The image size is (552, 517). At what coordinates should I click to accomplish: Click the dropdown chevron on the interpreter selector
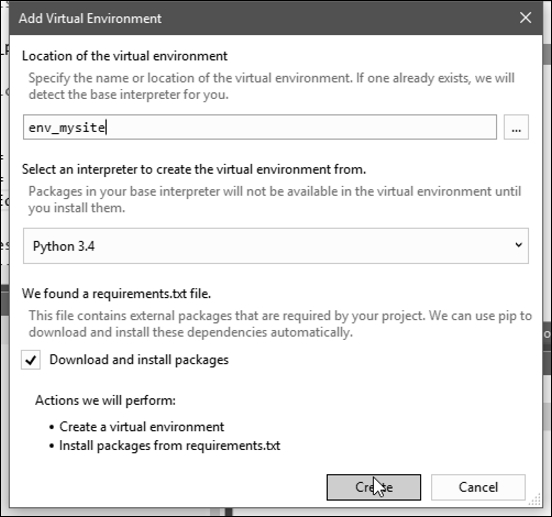click(518, 245)
